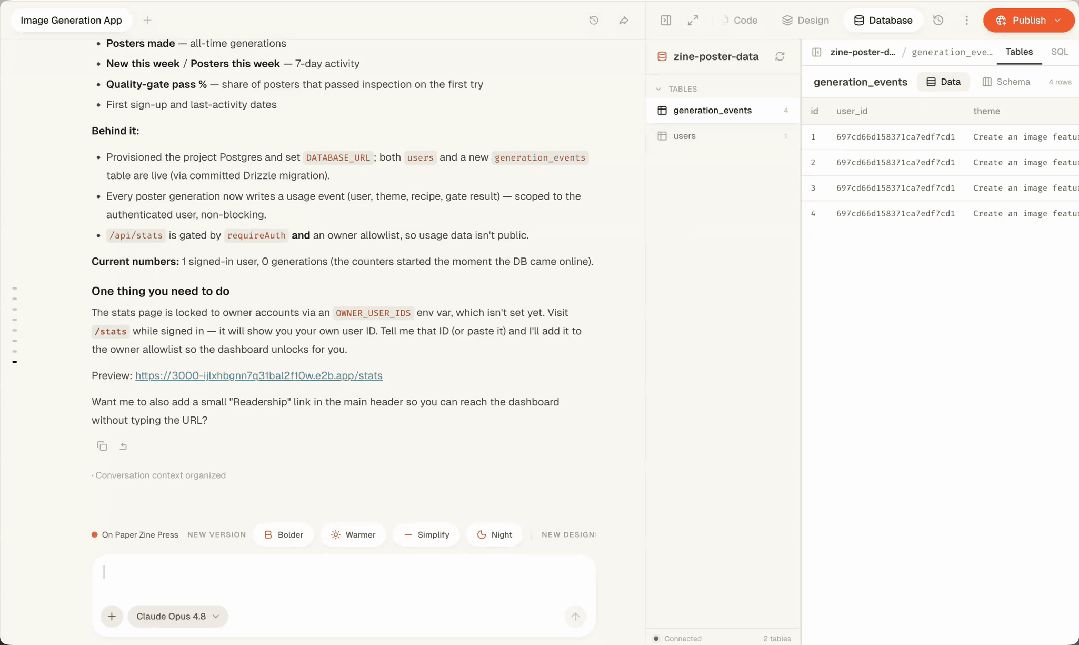Open the three-dot more options menu

[x=966, y=21]
